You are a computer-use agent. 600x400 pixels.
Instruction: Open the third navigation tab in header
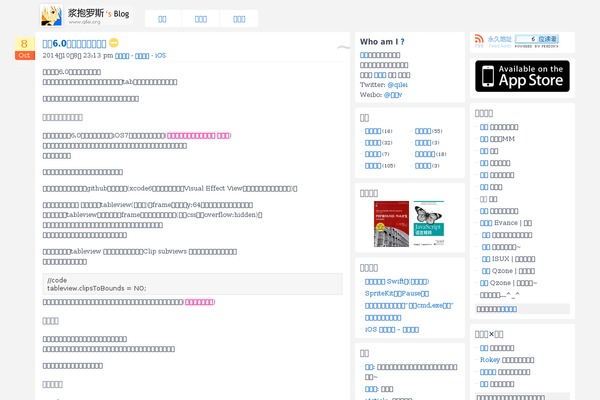[x=238, y=18]
